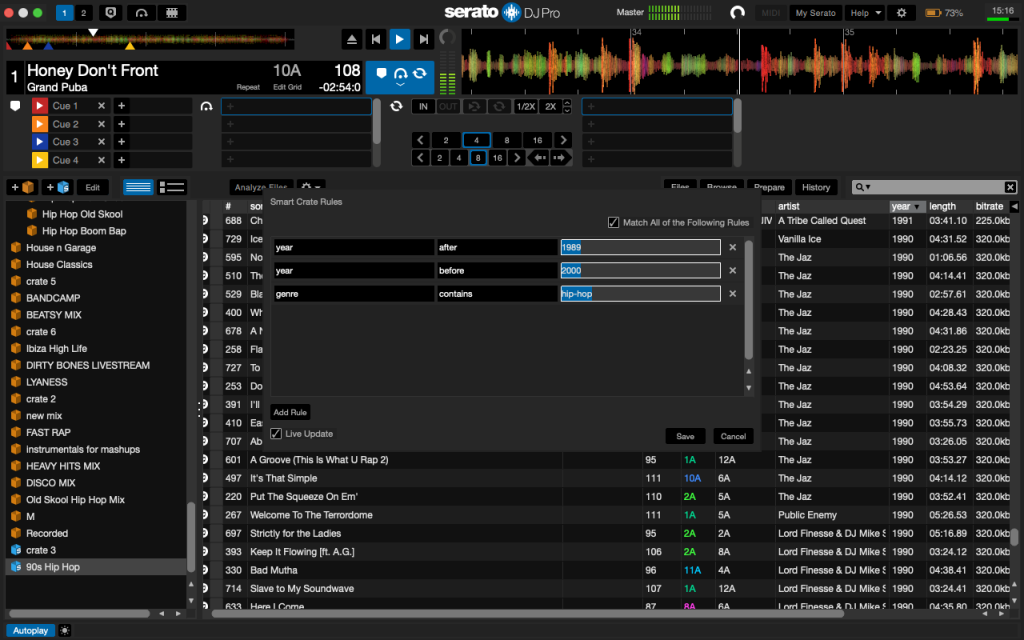Skip to next track in deck
This screenshot has height=640, width=1024.
[x=423, y=39]
